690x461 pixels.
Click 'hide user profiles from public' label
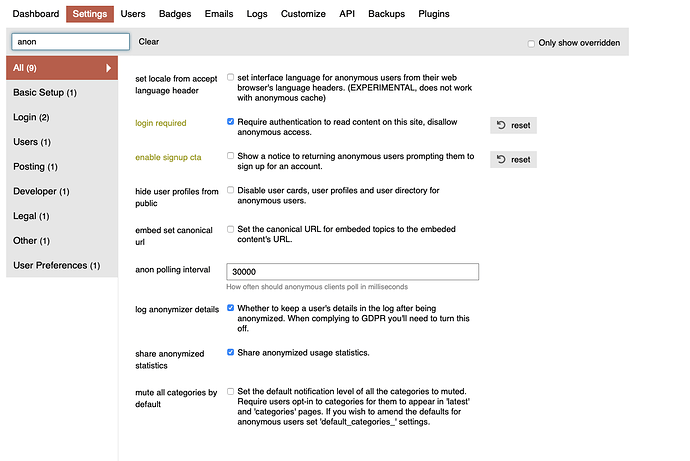176,197
